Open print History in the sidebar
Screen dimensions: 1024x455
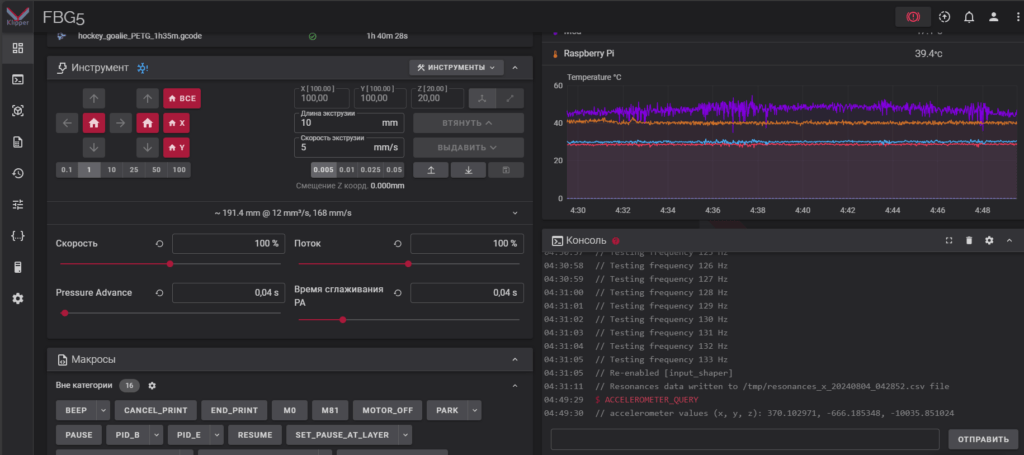(x=17, y=173)
